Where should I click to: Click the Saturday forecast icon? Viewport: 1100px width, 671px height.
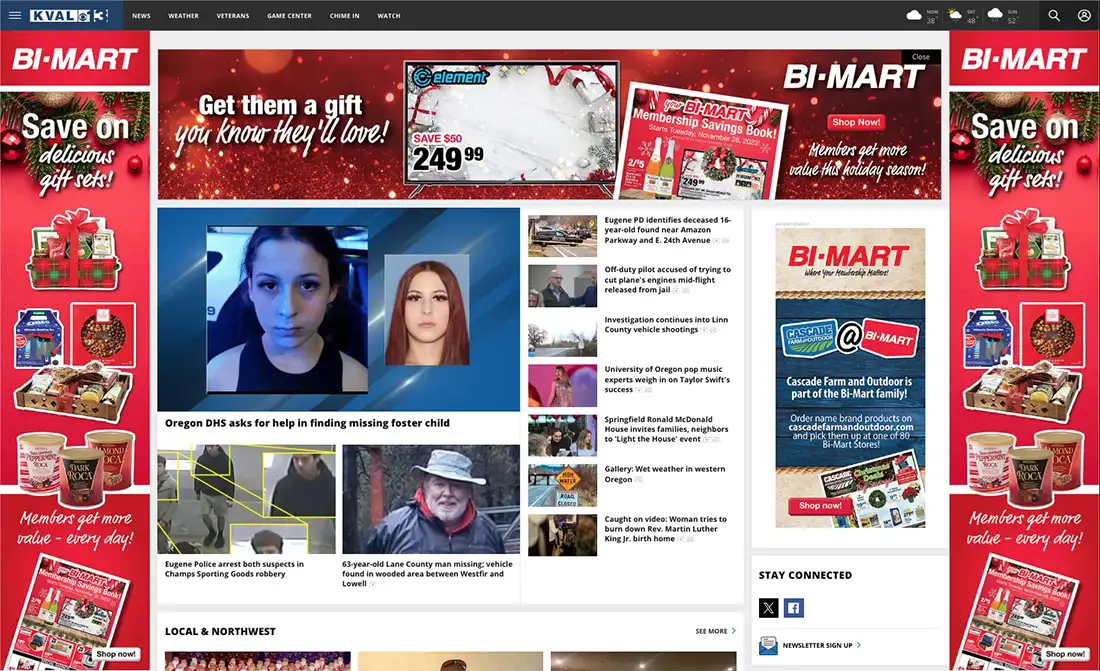pos(954,15)
